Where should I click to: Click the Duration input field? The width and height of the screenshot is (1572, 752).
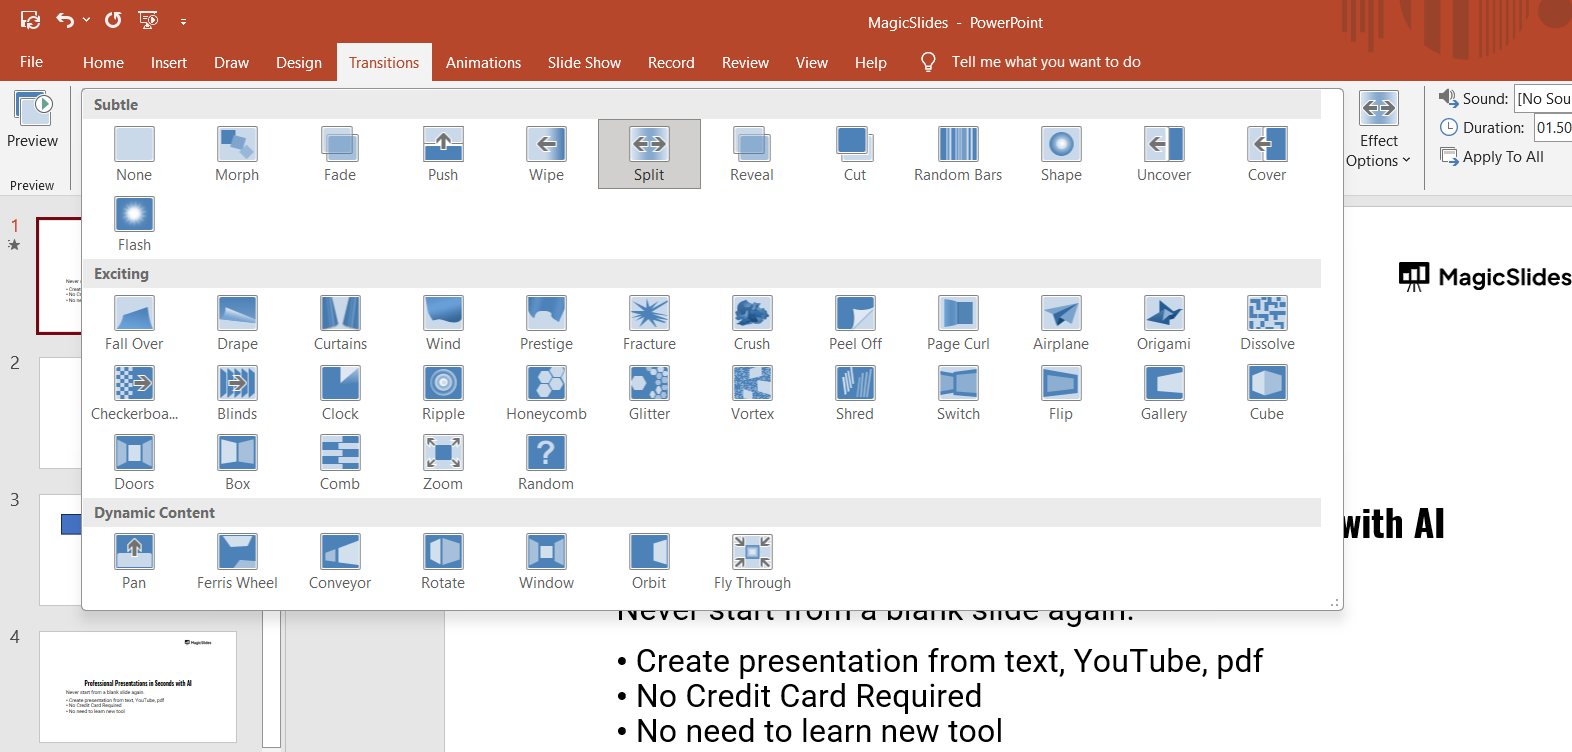click(x=1553, y=128)
